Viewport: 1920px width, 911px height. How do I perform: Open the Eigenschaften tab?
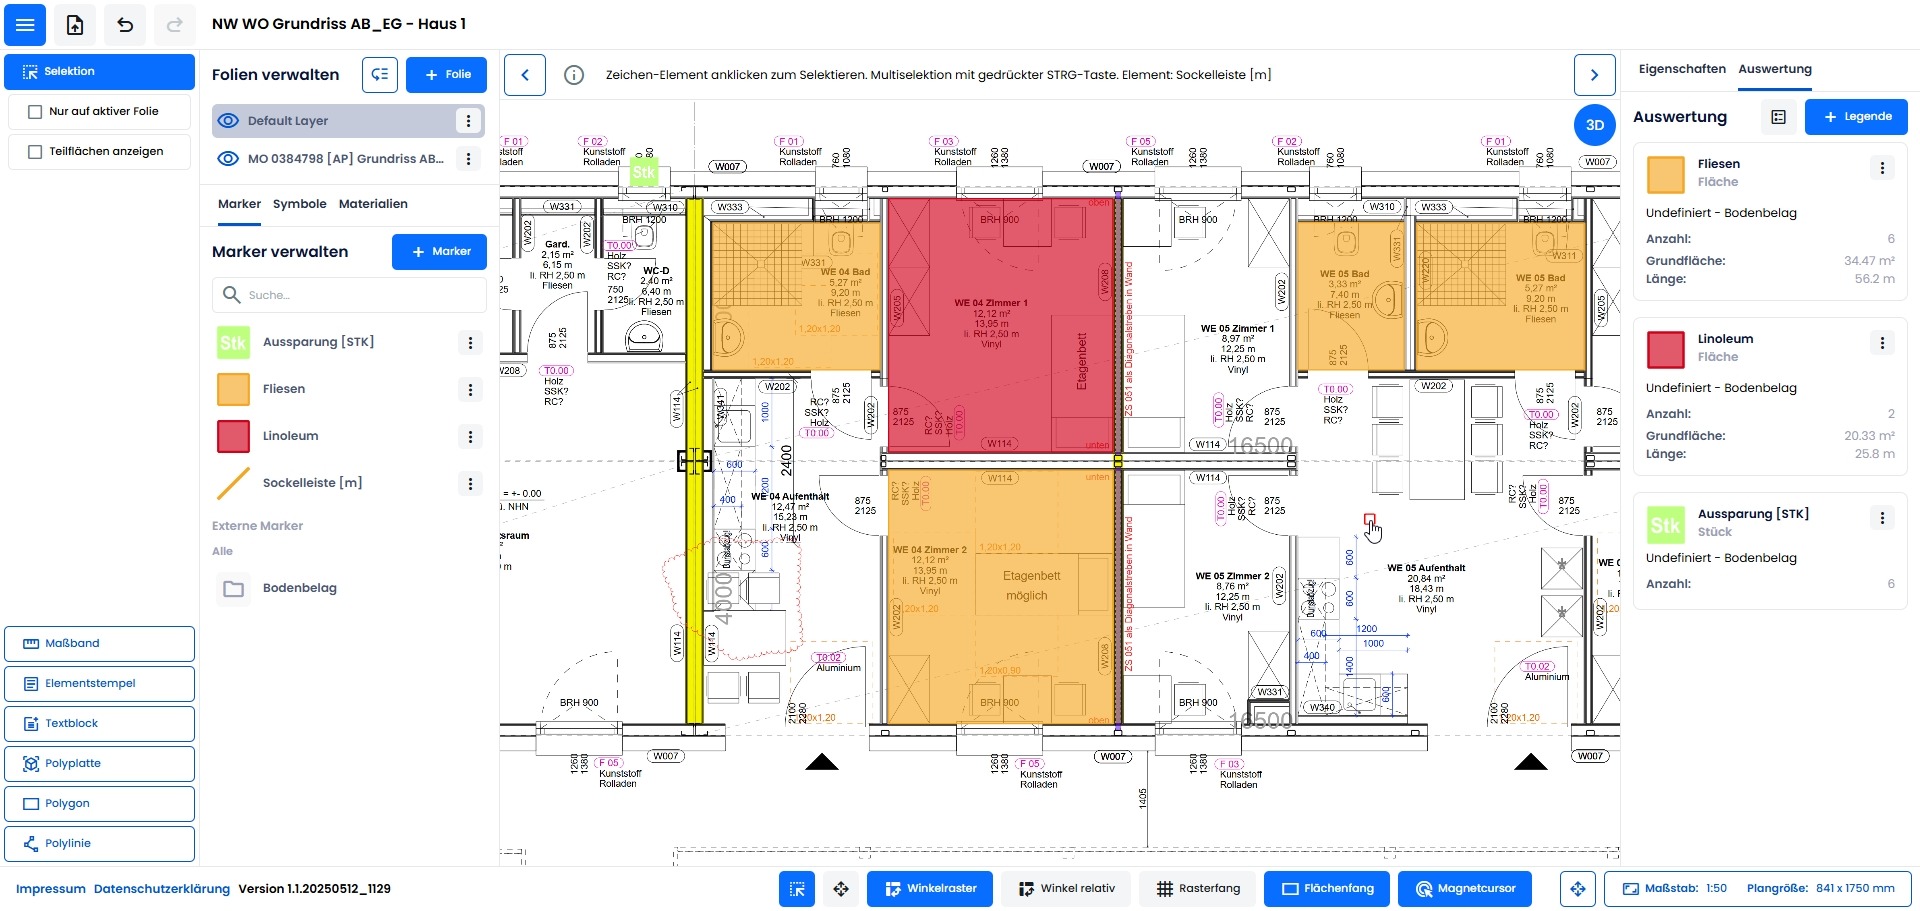coord(1682,69)
